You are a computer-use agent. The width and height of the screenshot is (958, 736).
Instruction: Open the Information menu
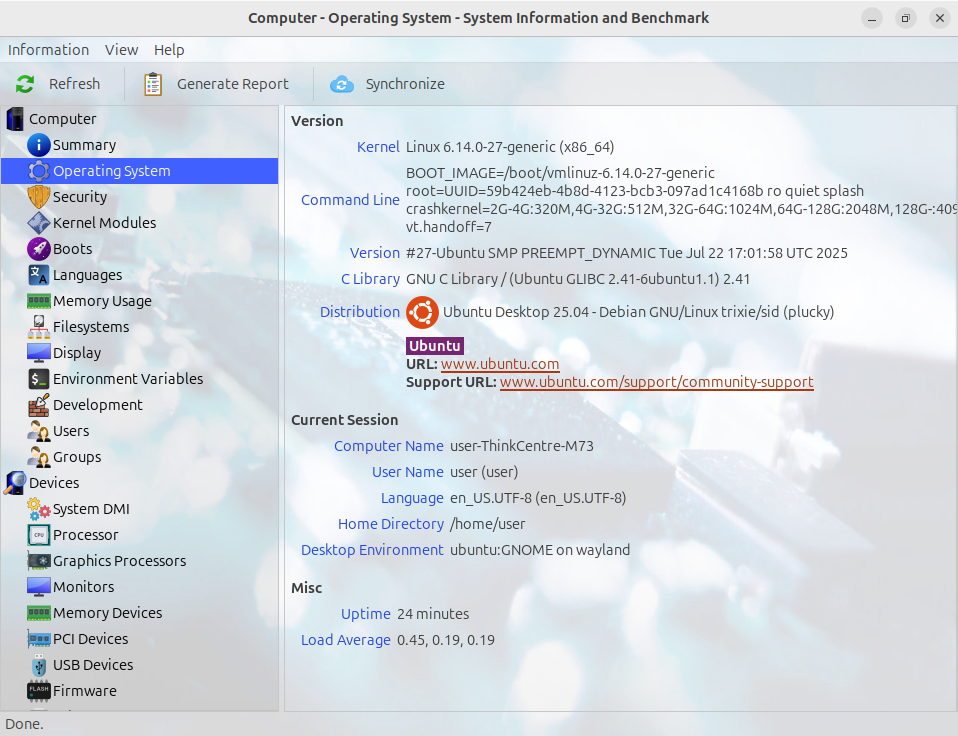point(48,49)
